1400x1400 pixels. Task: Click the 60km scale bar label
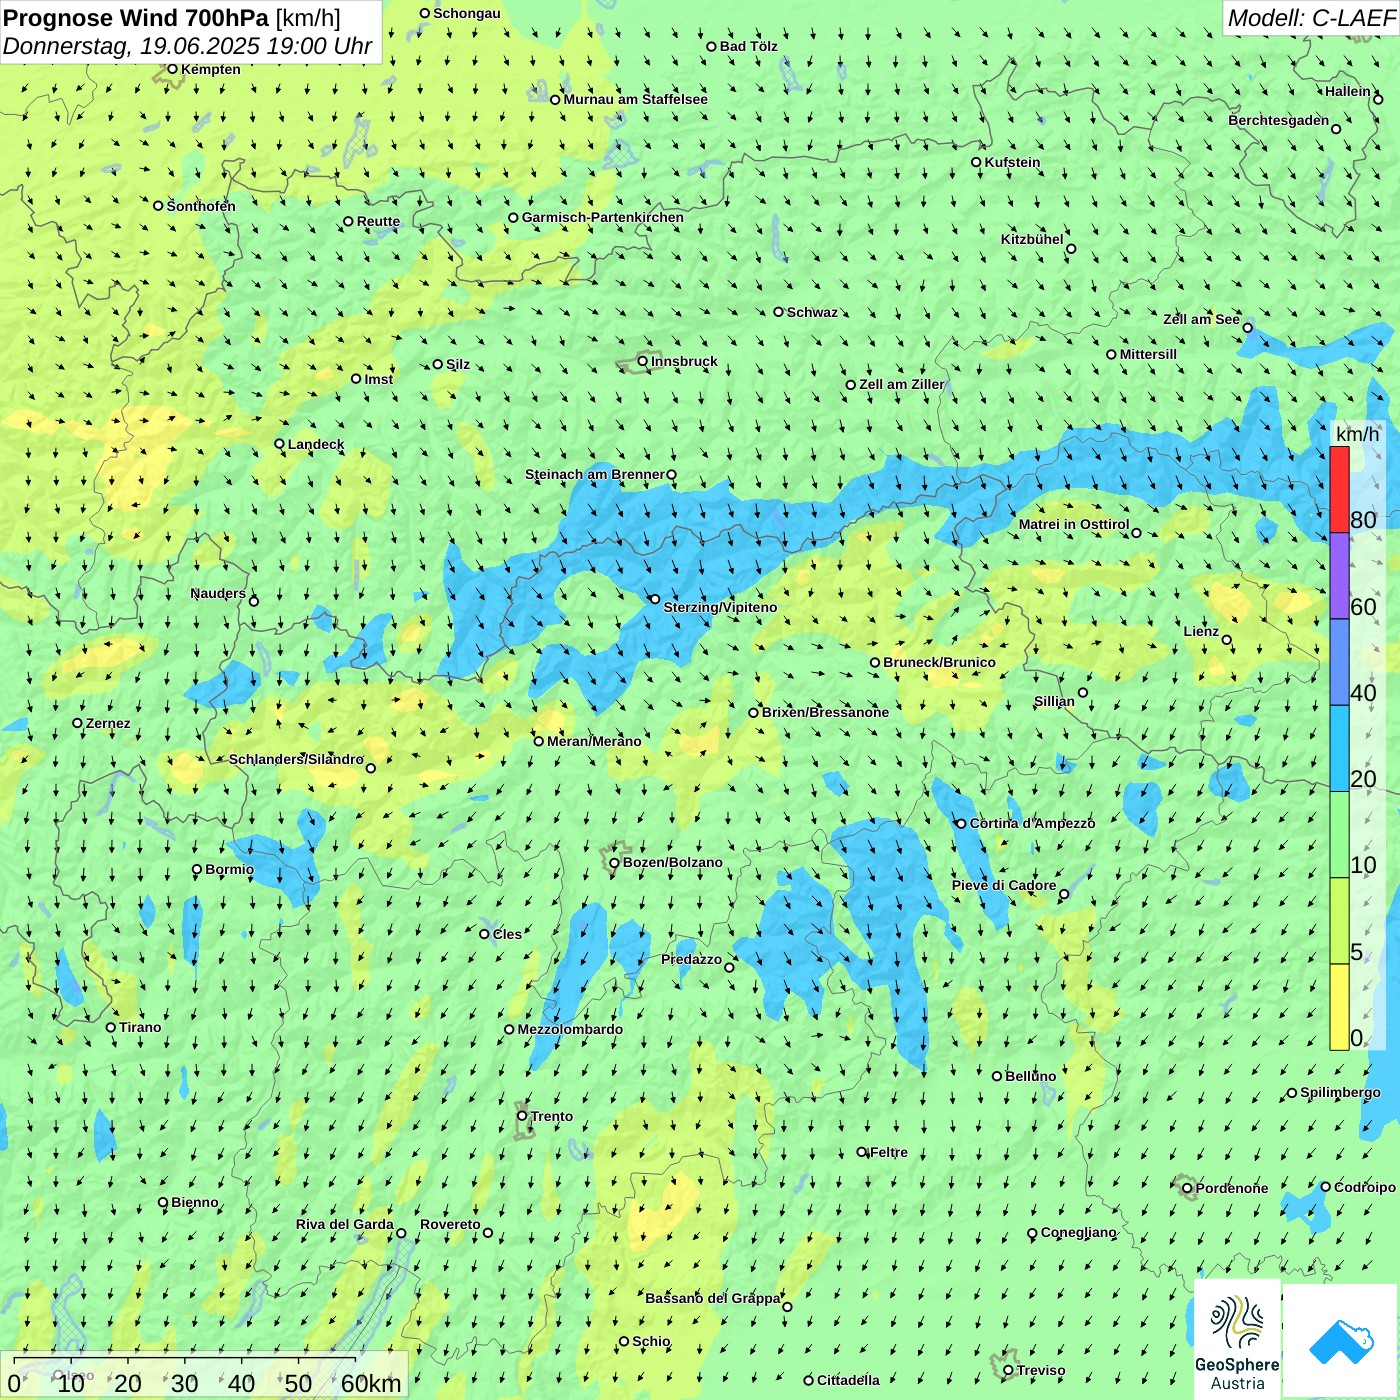pos(371,1383)
